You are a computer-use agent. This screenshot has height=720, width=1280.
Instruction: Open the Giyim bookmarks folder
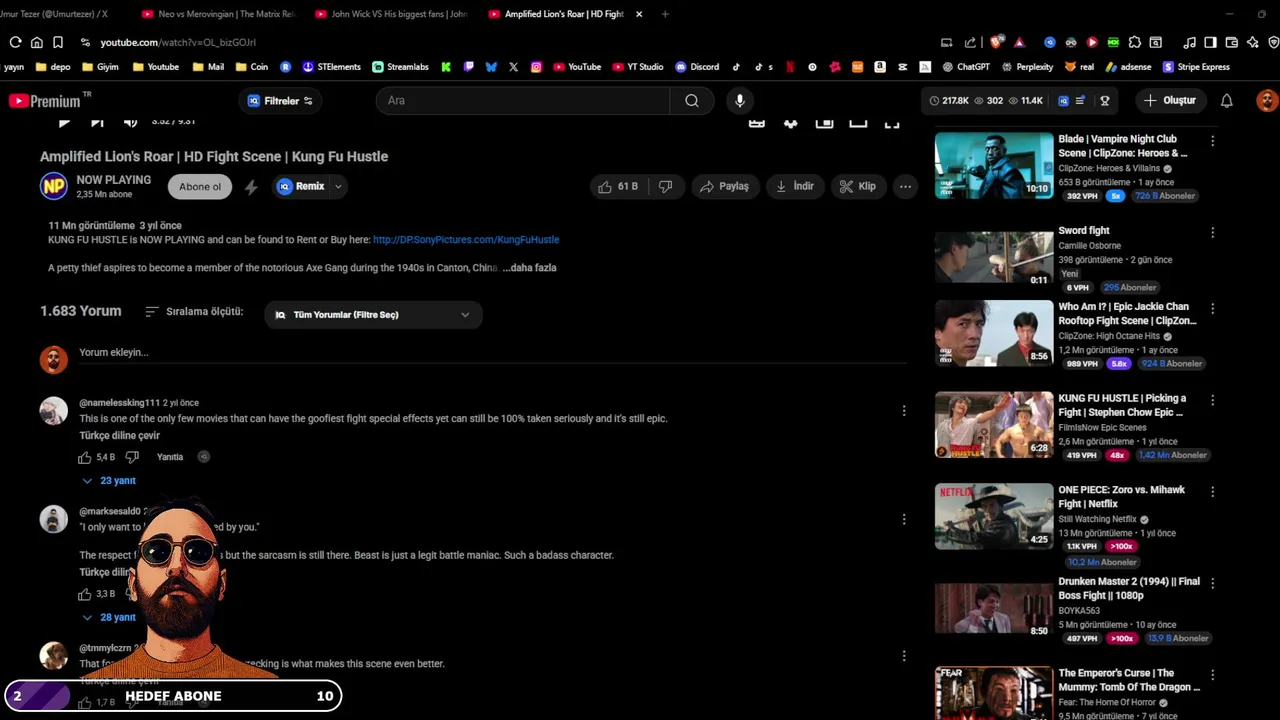(x=100, y=67)
